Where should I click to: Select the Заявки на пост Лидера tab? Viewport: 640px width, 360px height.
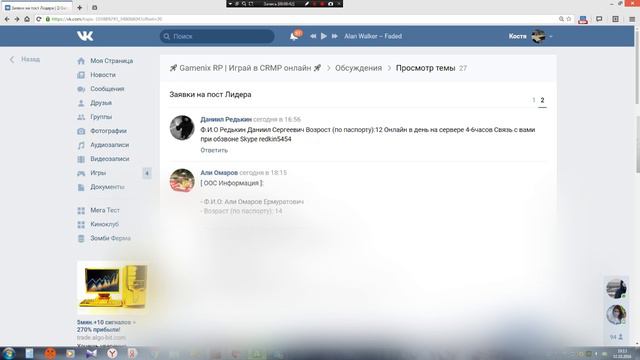click(x=36, y=8)
